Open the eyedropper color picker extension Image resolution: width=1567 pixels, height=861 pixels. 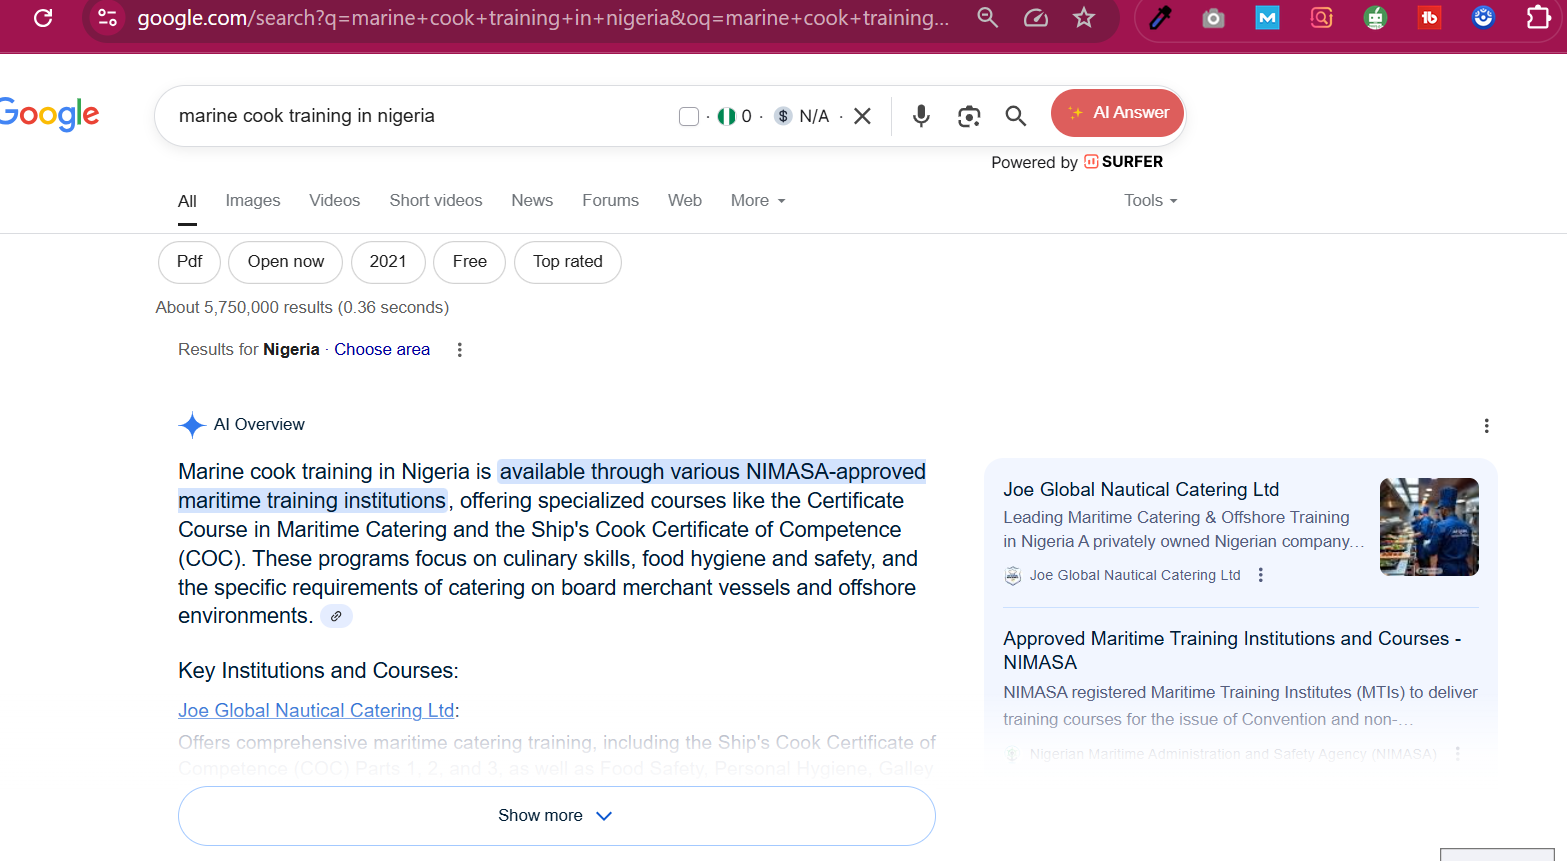click(1160, 18)
